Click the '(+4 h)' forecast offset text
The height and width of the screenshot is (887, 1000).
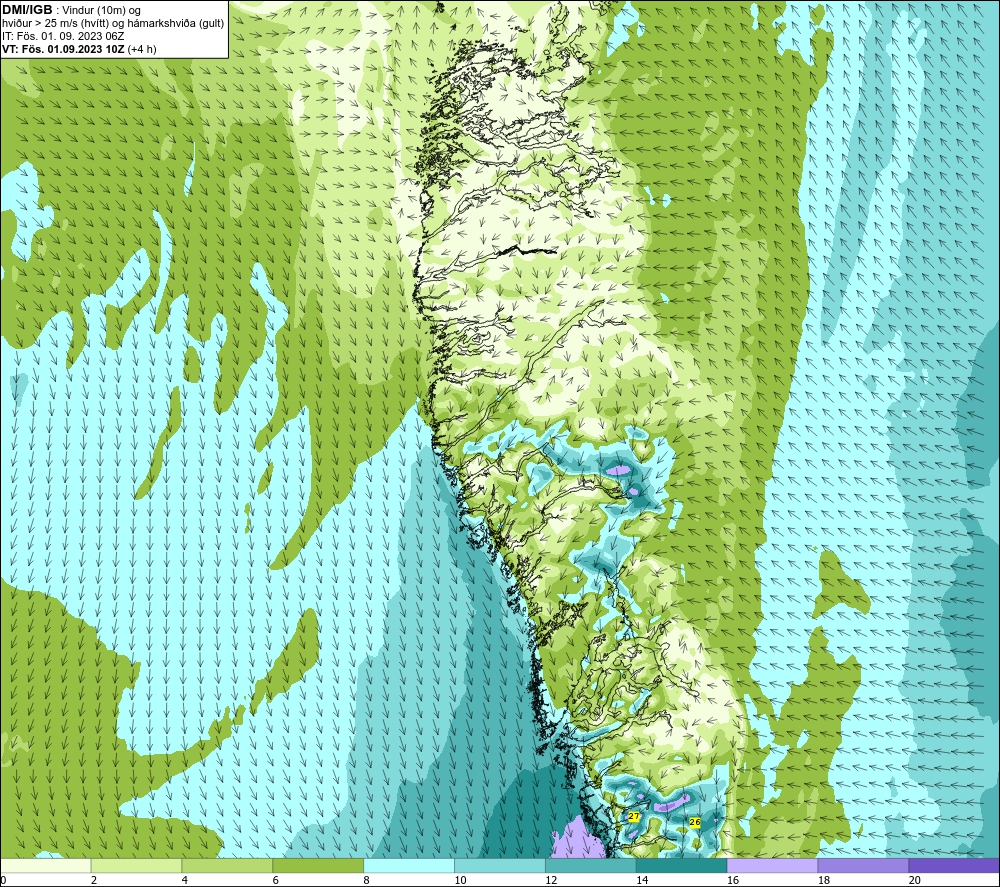click(142, 49)
